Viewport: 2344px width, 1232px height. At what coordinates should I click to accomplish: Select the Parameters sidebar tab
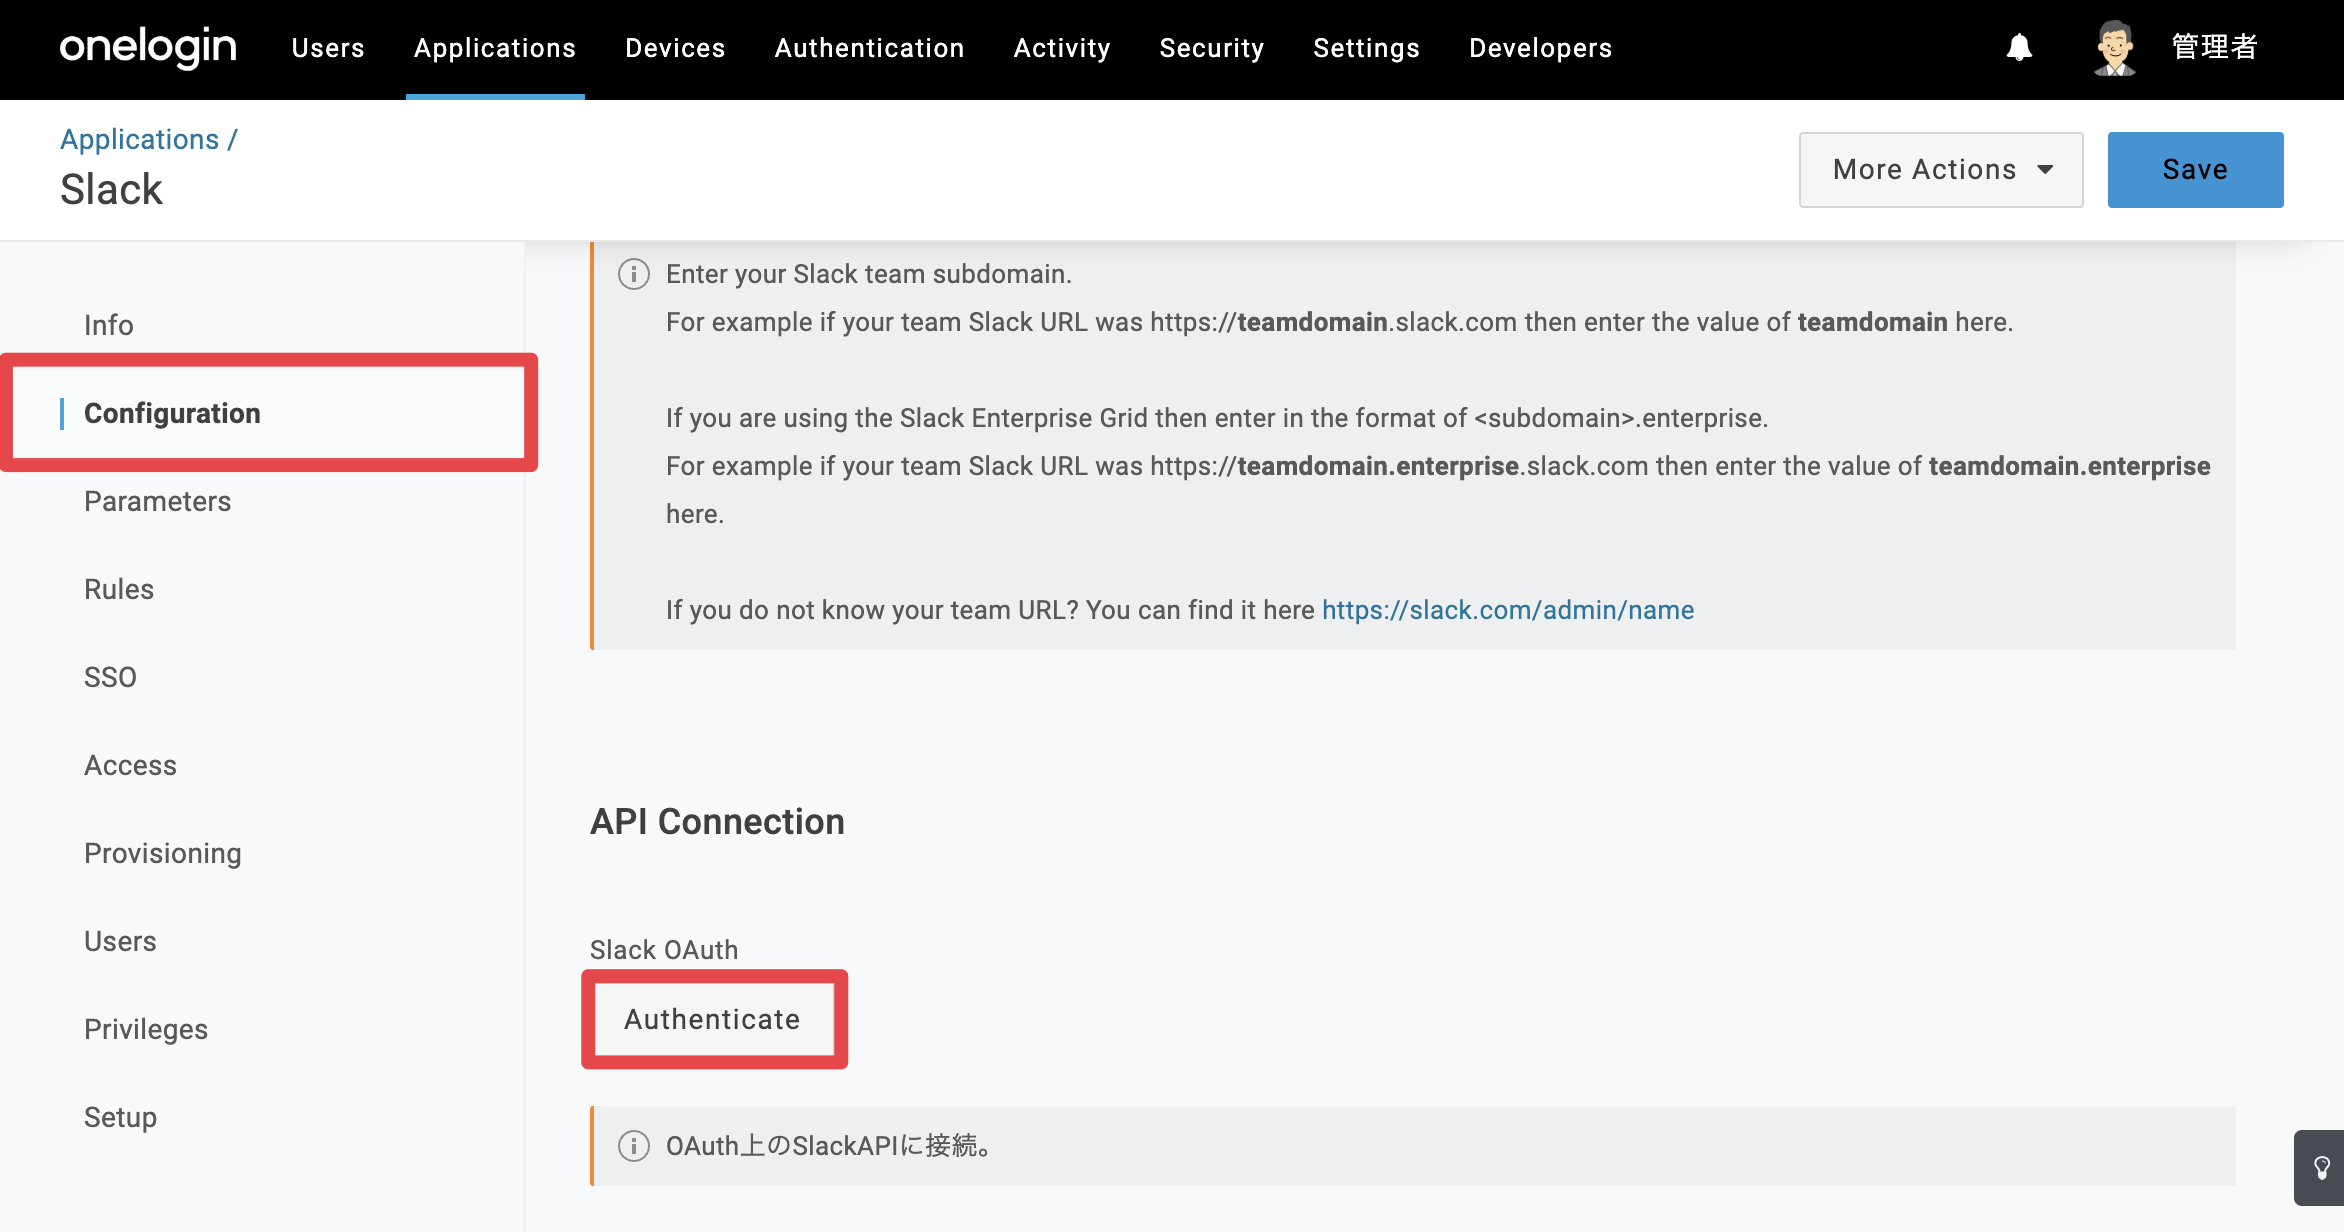[157, 501]
